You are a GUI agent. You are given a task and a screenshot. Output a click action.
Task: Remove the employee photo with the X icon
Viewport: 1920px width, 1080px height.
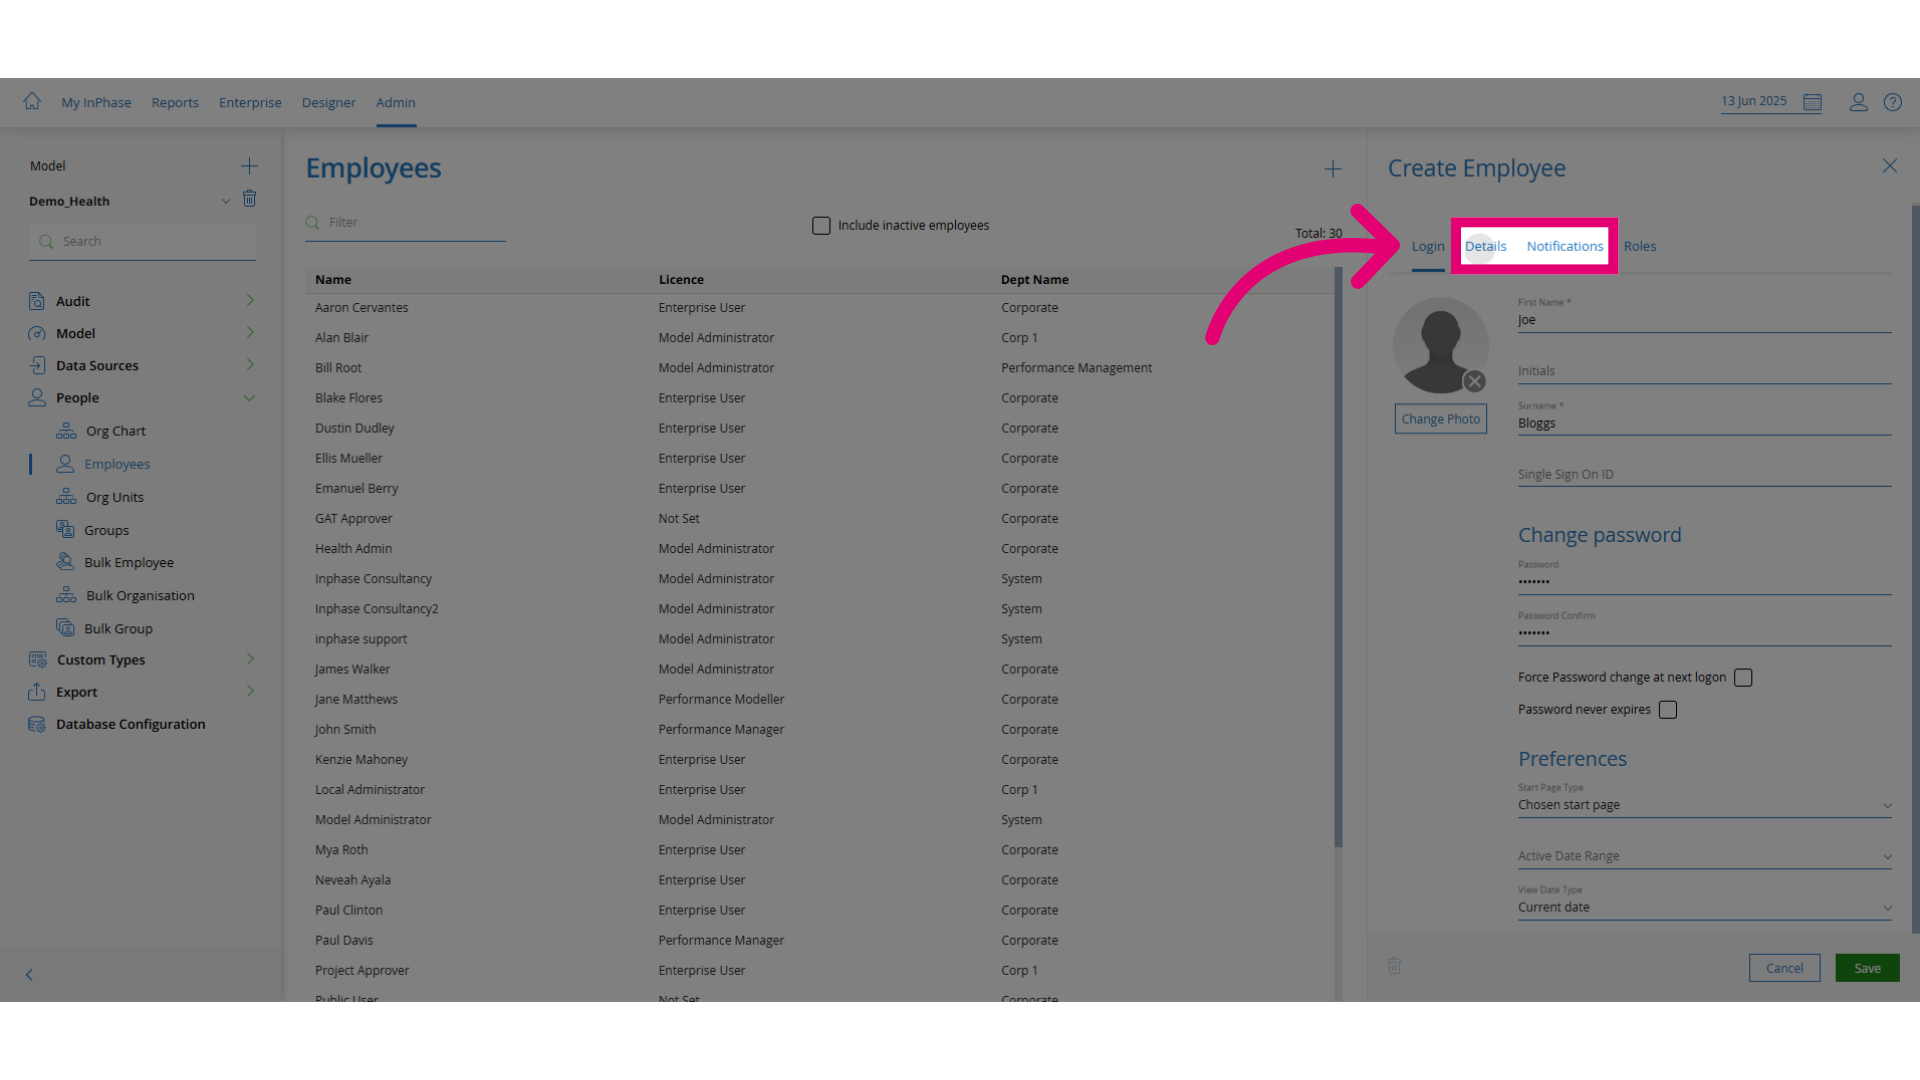1474,381
